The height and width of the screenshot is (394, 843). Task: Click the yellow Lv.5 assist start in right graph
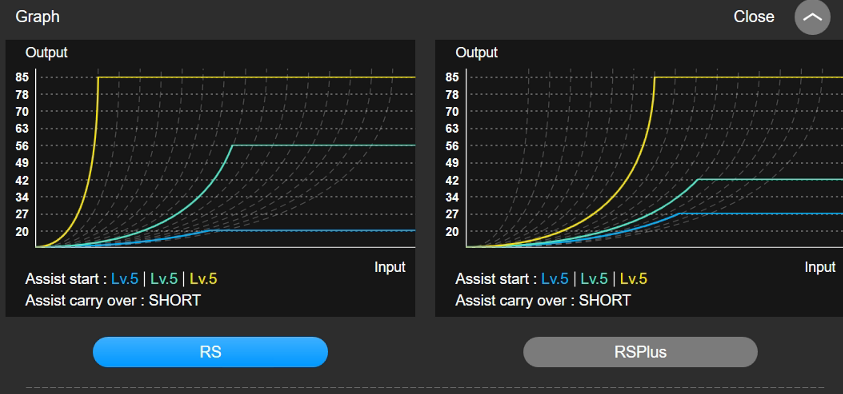tap(634, 279)
